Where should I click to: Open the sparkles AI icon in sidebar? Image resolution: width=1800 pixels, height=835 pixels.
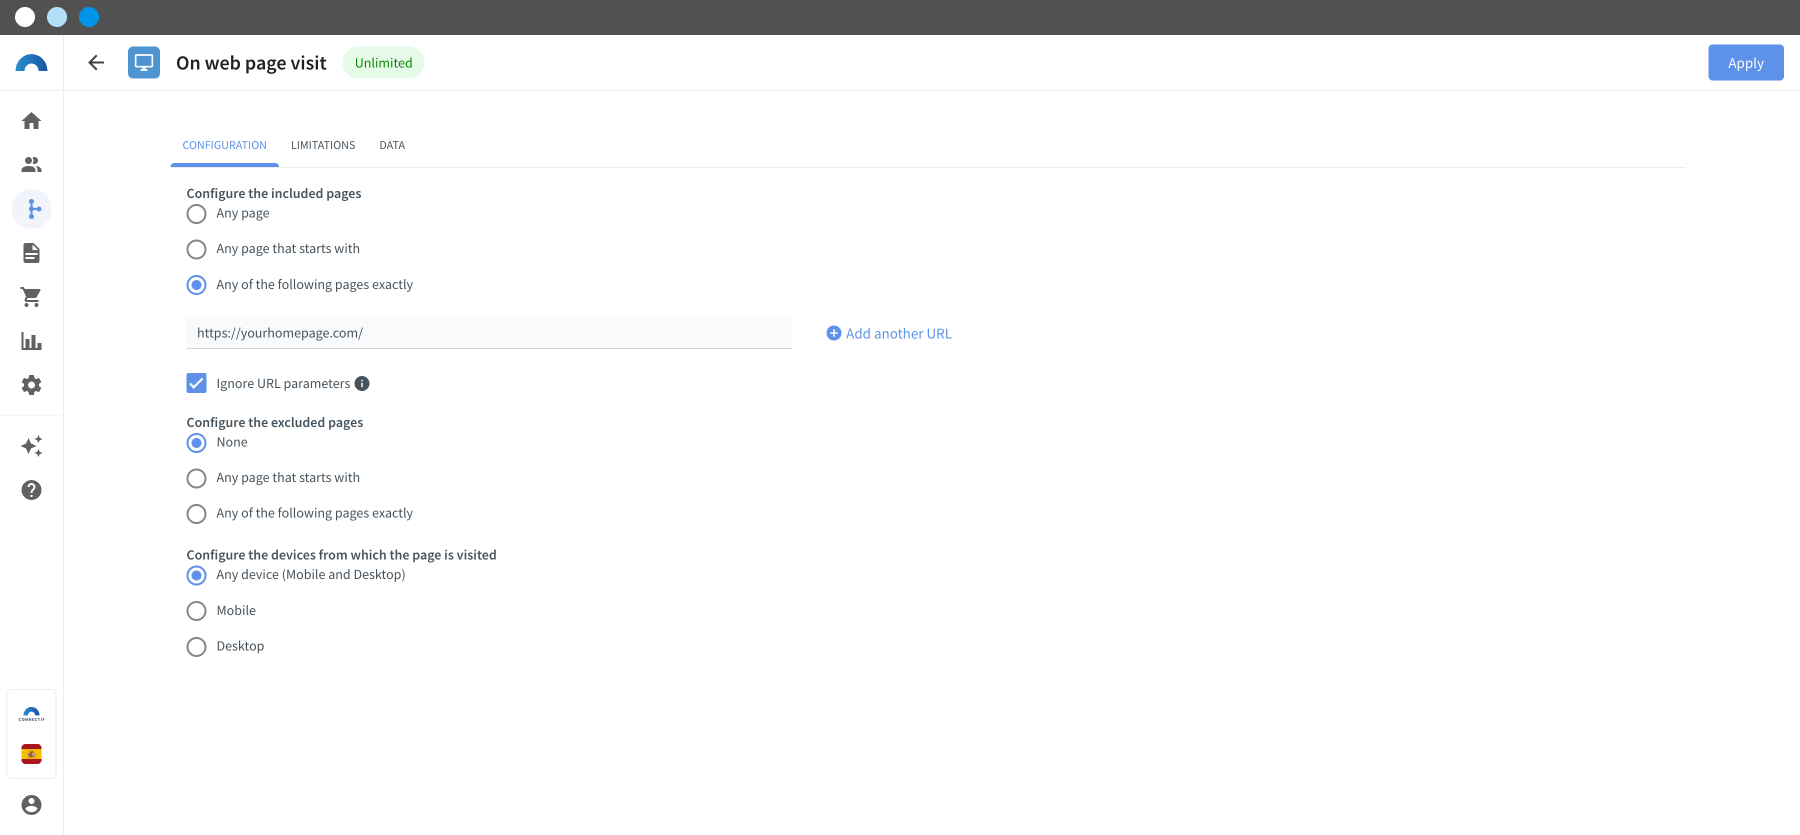coord(31,446)
